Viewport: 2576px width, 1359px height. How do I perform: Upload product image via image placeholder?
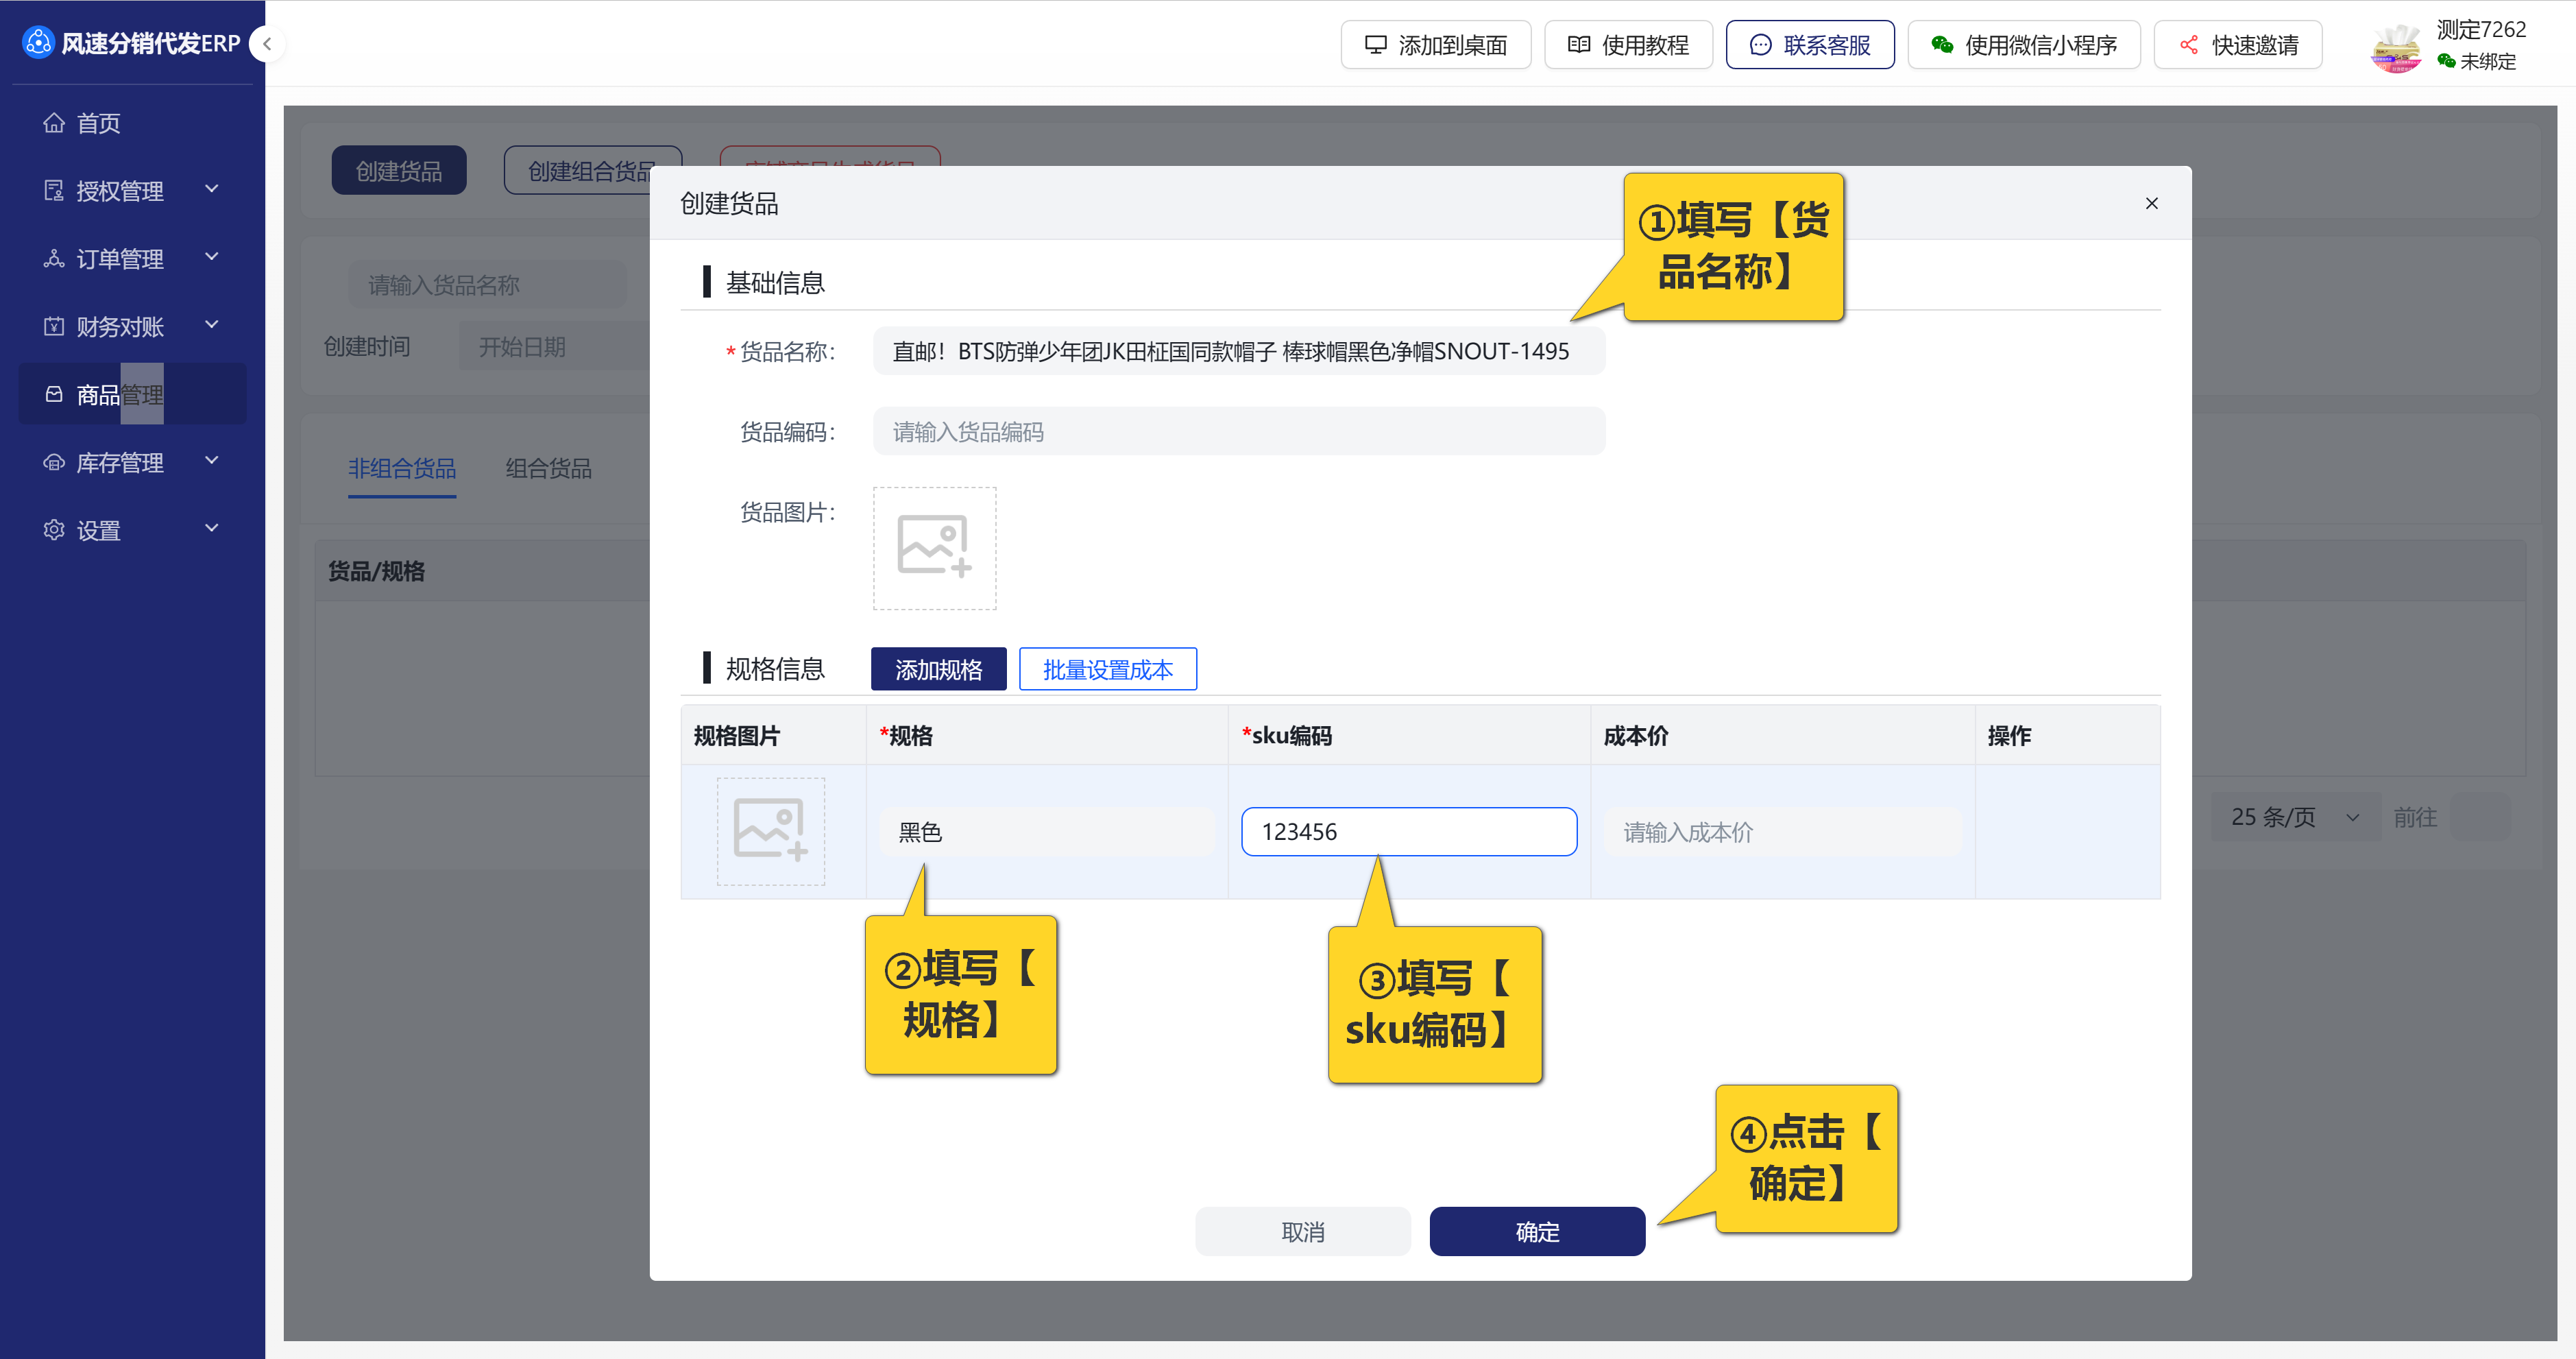coord(934,548)
